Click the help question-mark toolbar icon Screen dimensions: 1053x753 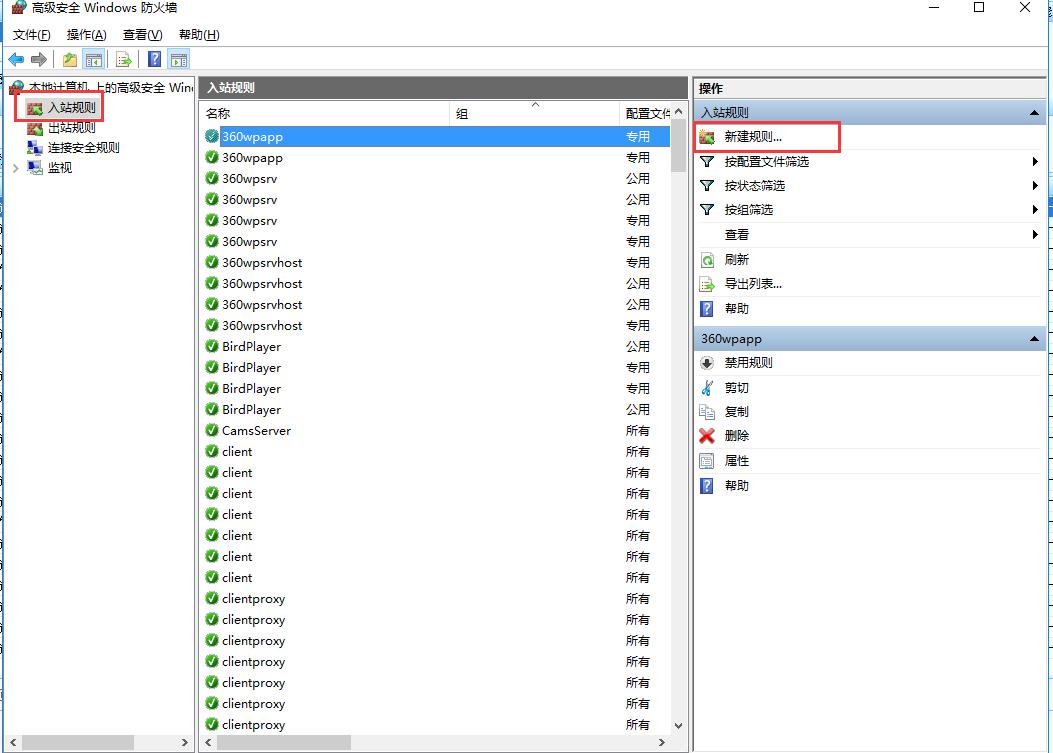154,60
